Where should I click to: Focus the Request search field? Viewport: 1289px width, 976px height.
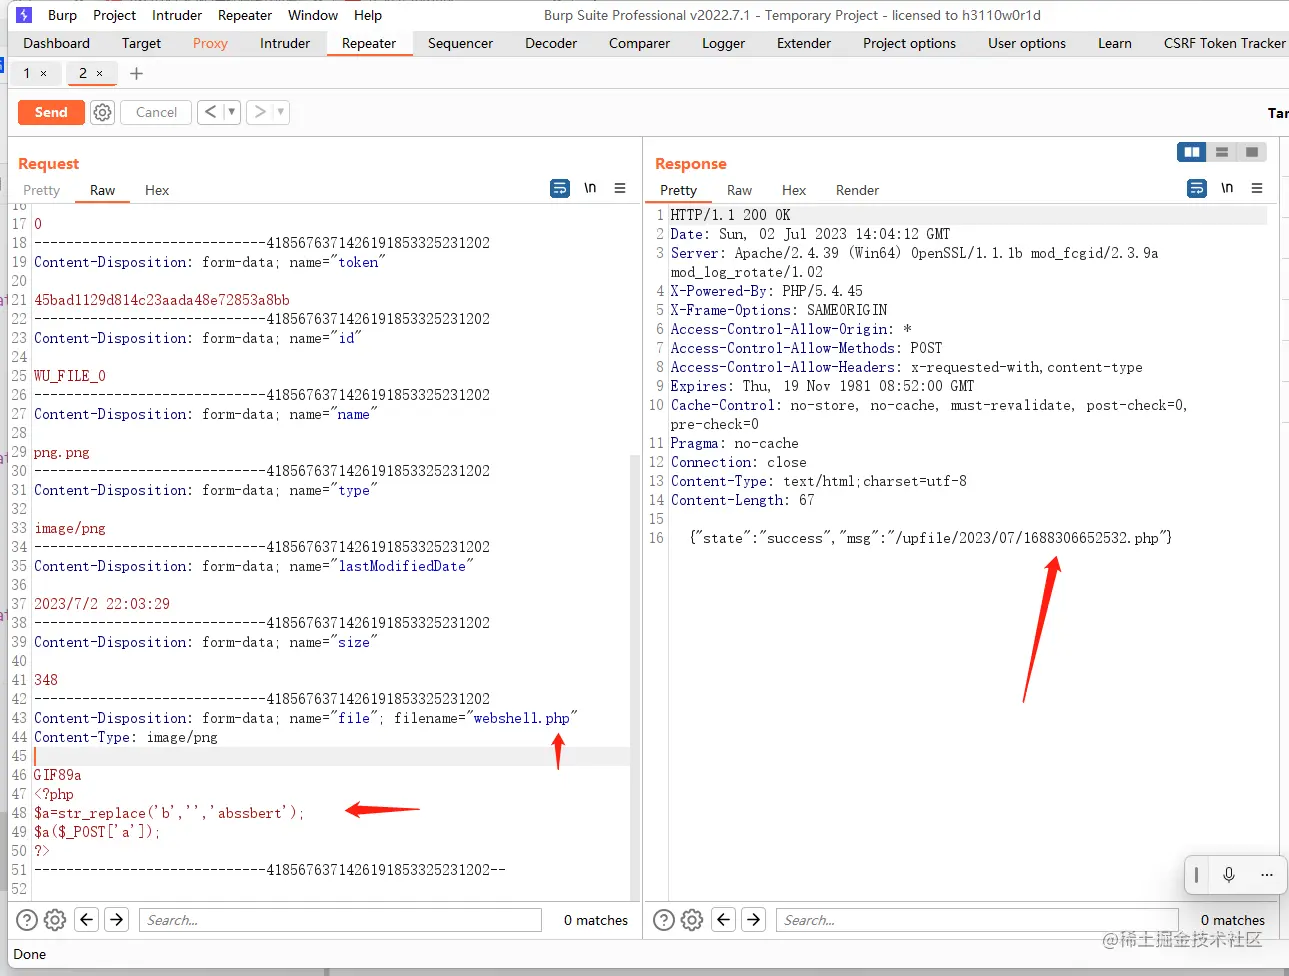[x=340, y=920]
